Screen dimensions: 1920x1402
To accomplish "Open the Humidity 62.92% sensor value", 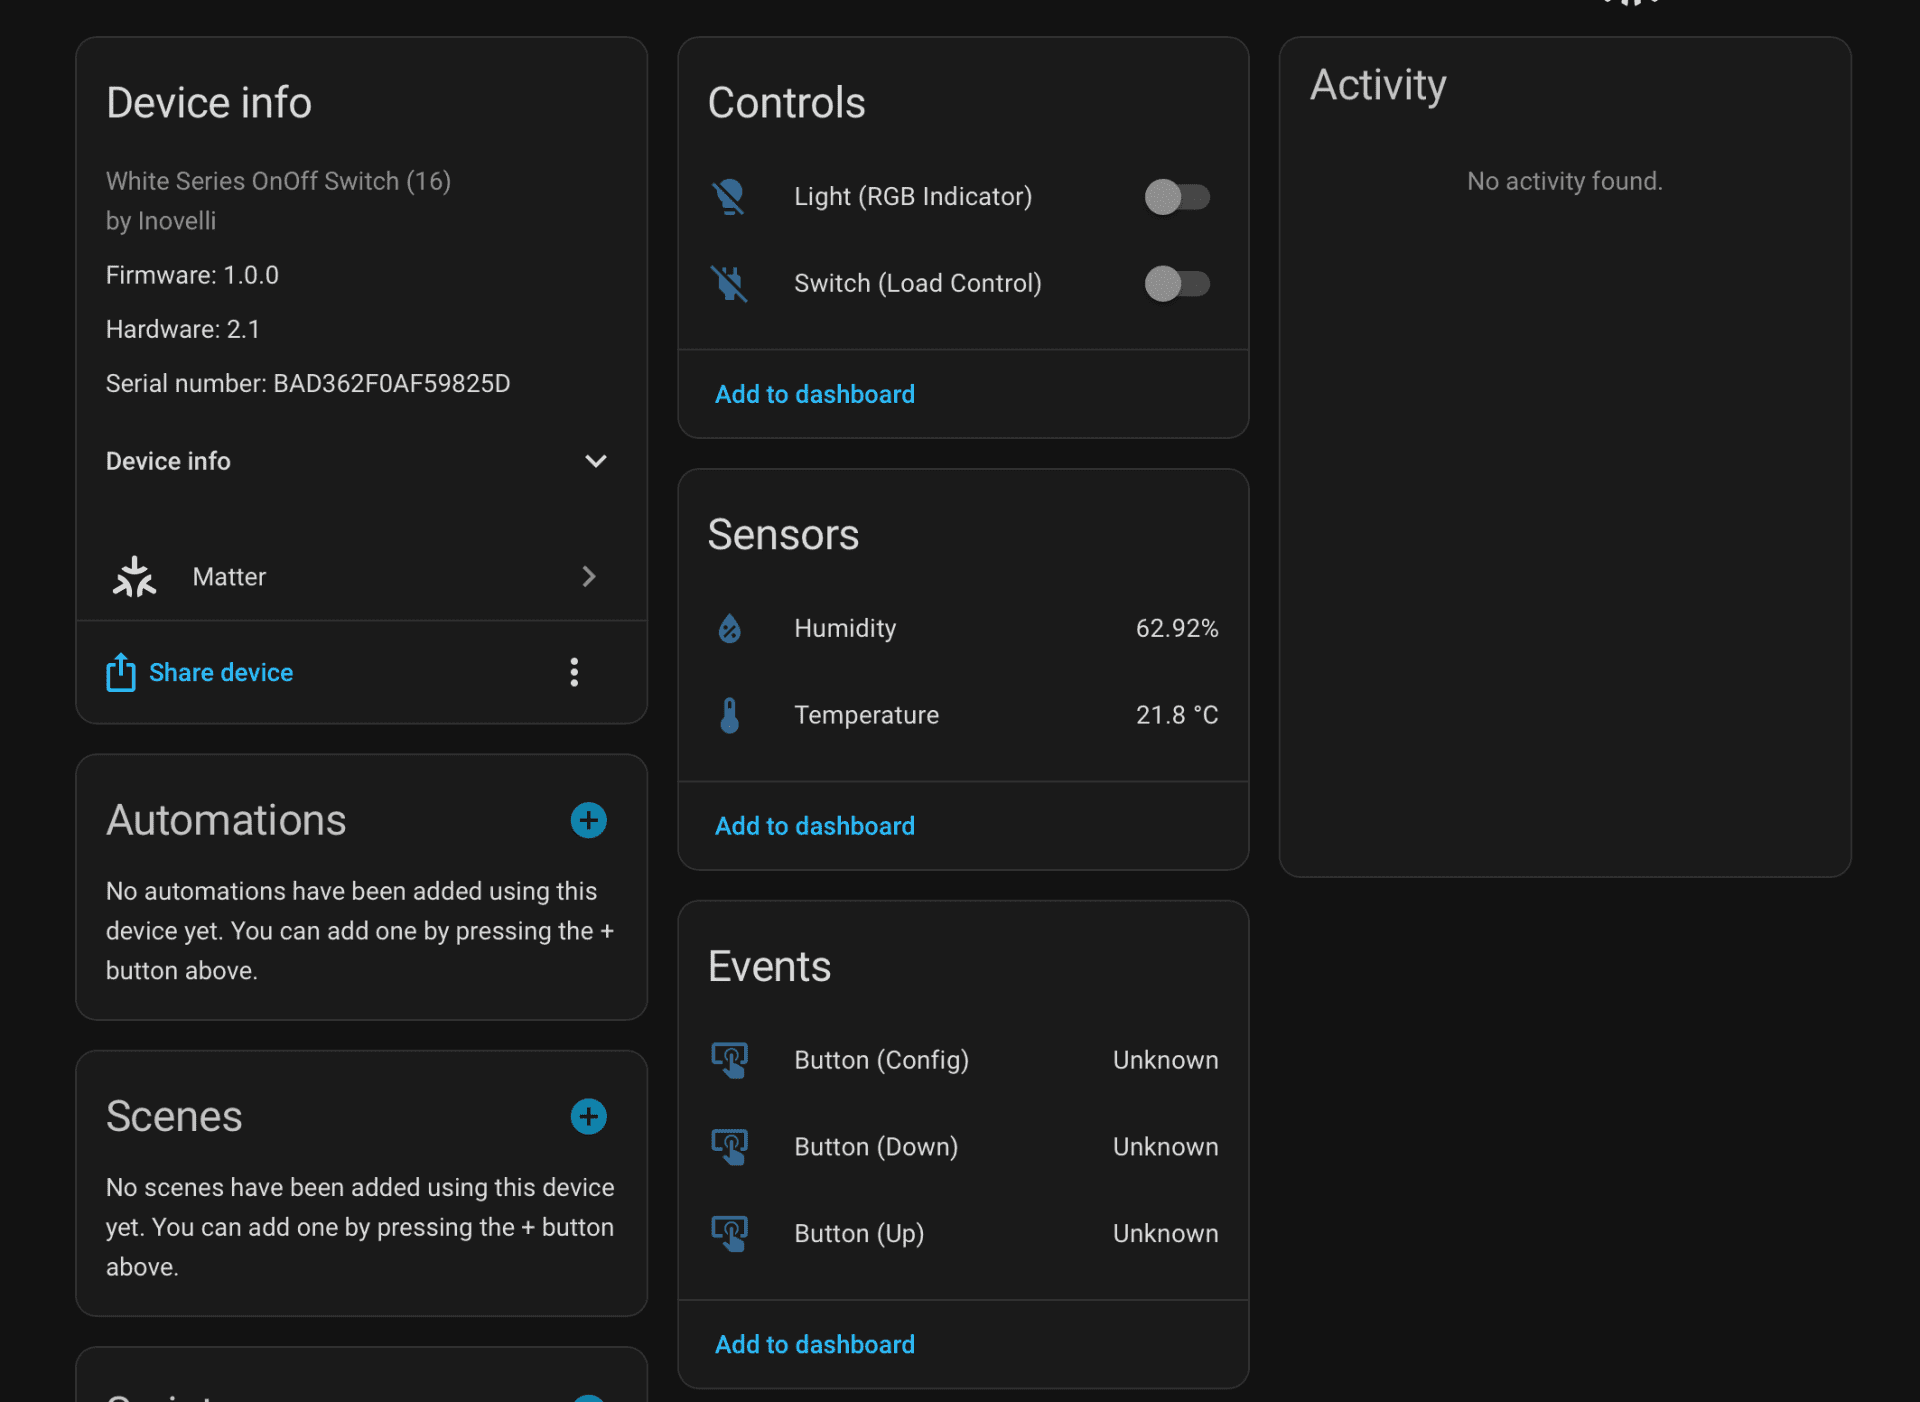I will point(1176,628).
